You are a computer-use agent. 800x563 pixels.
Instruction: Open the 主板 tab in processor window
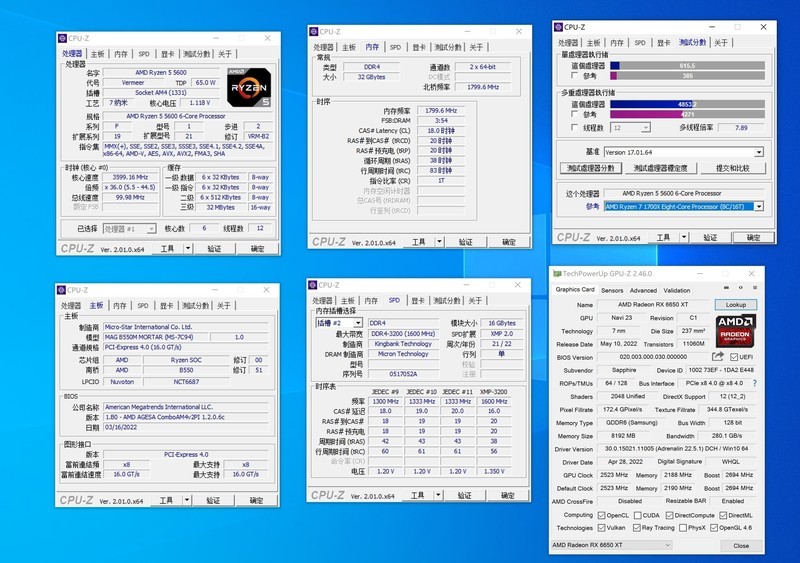[x=97, y=53]
